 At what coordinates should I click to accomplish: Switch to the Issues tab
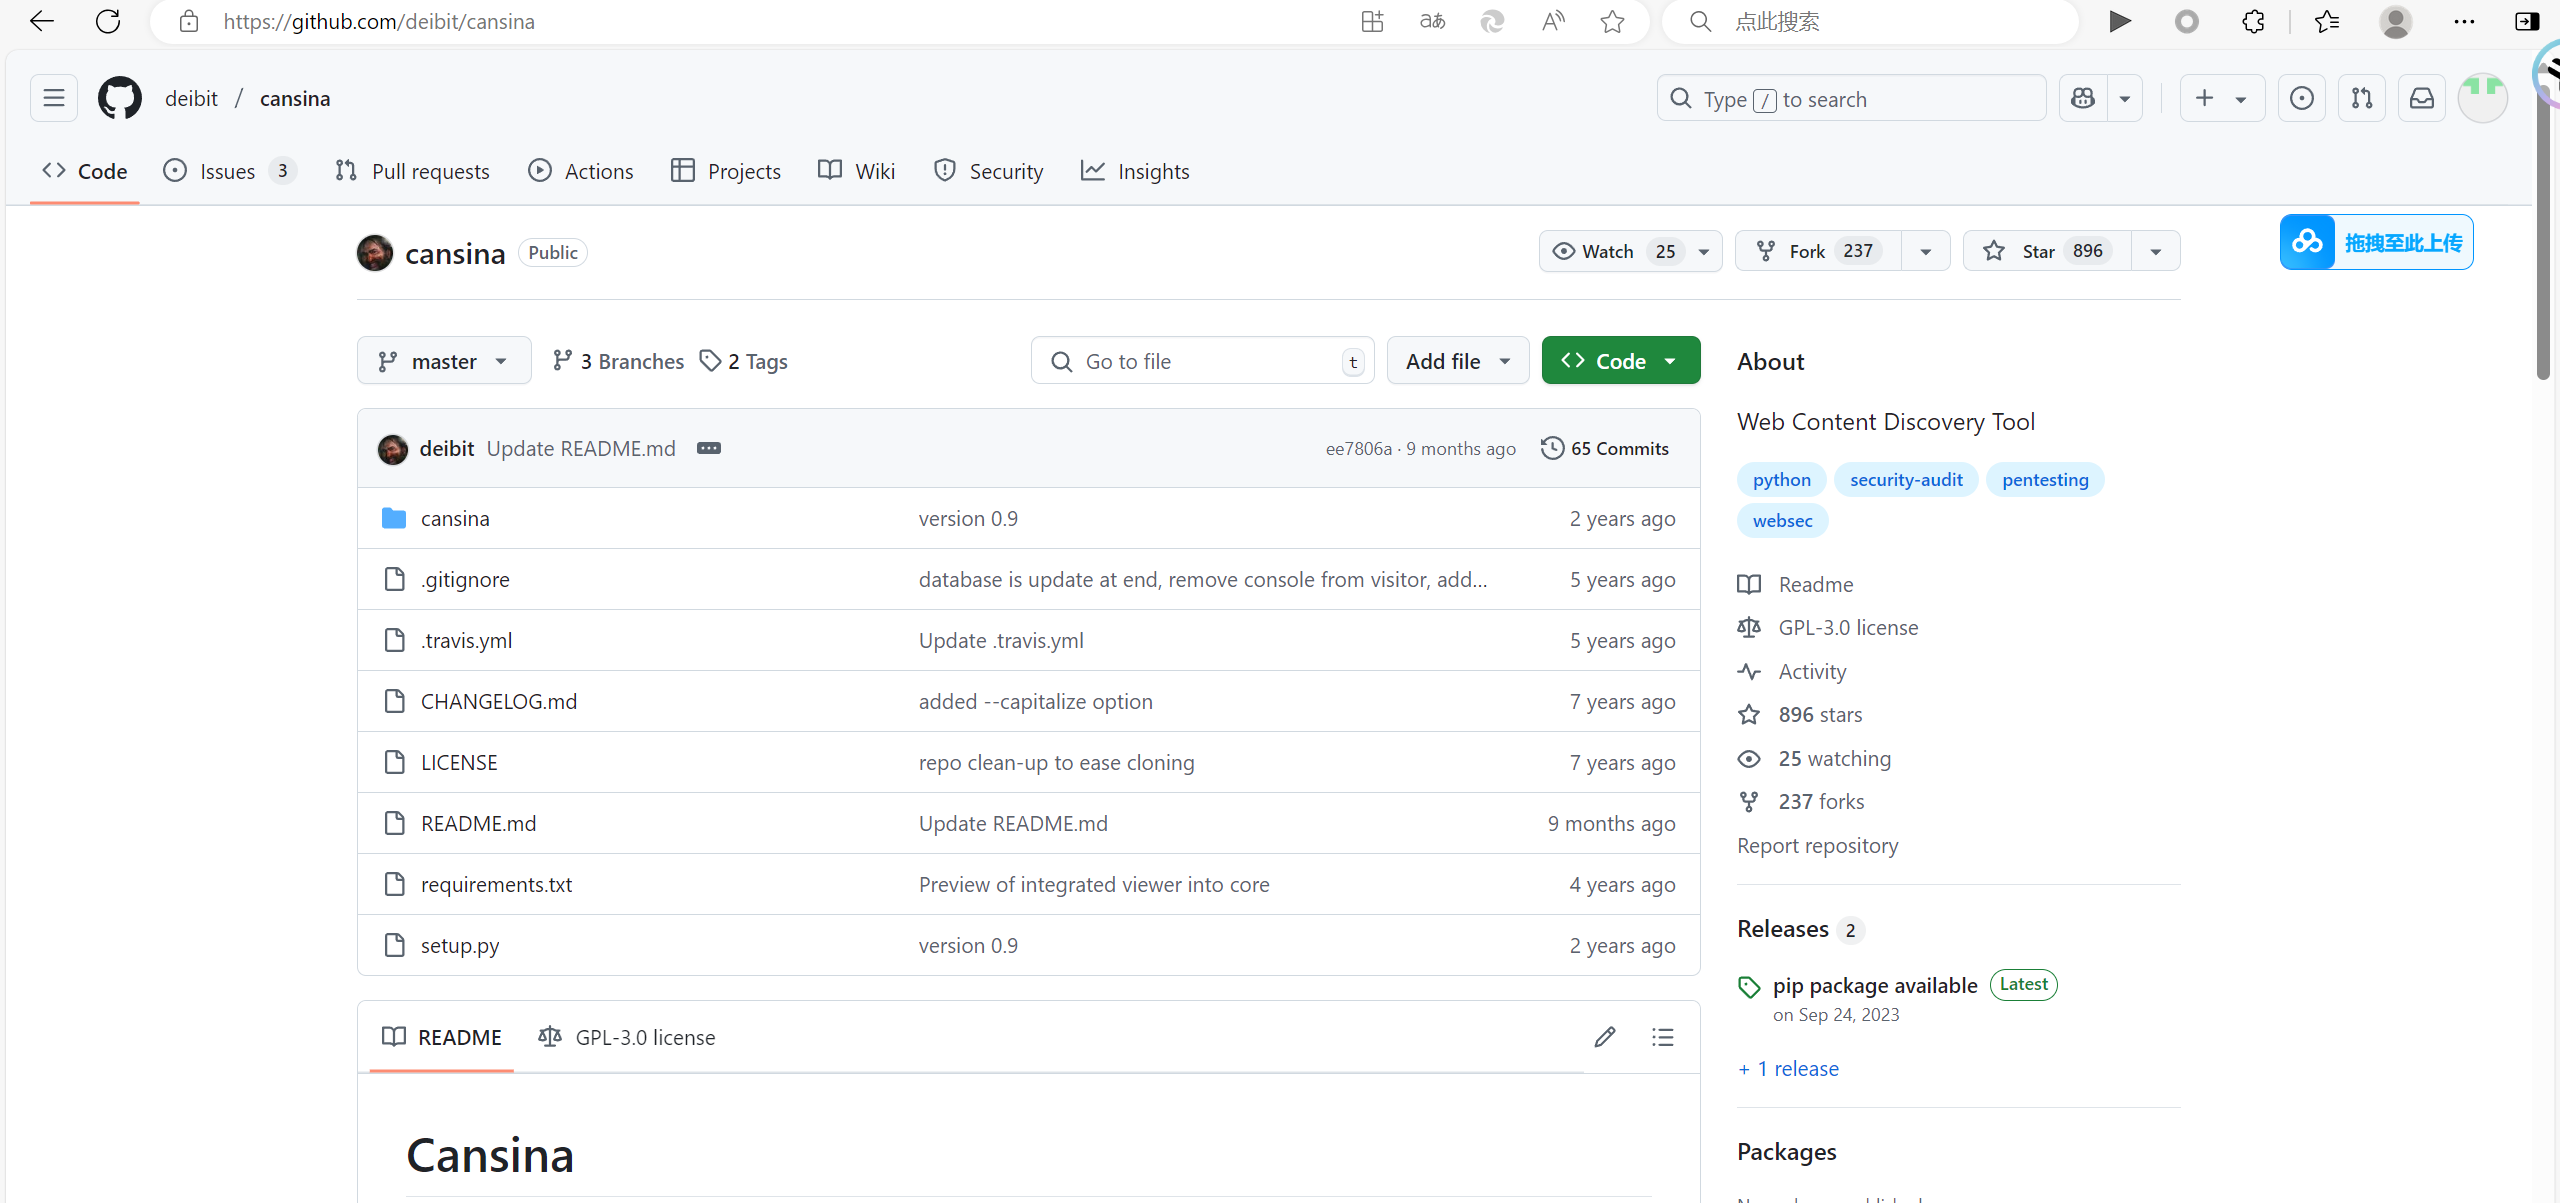(227, 171)
